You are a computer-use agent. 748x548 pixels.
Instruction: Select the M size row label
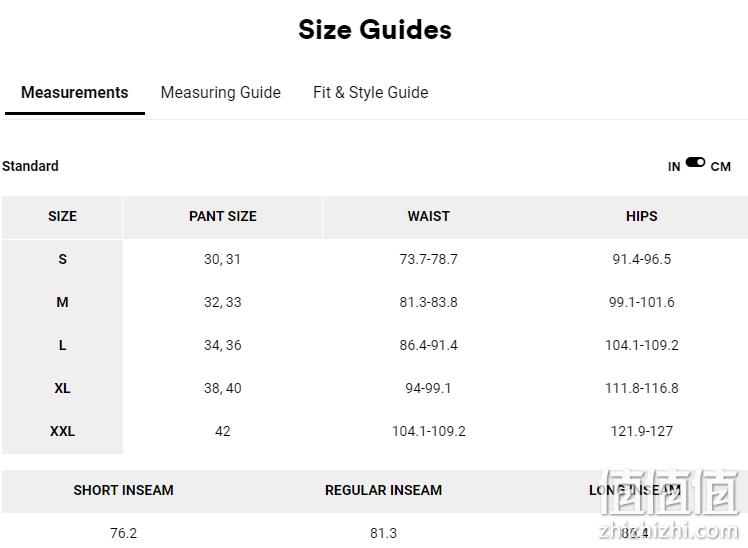pos(62,302)
